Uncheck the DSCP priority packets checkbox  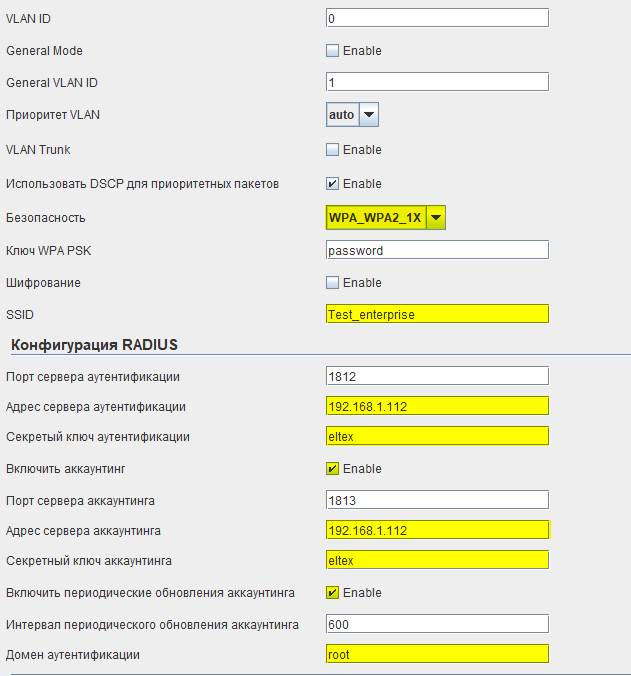tap(332, 184)
